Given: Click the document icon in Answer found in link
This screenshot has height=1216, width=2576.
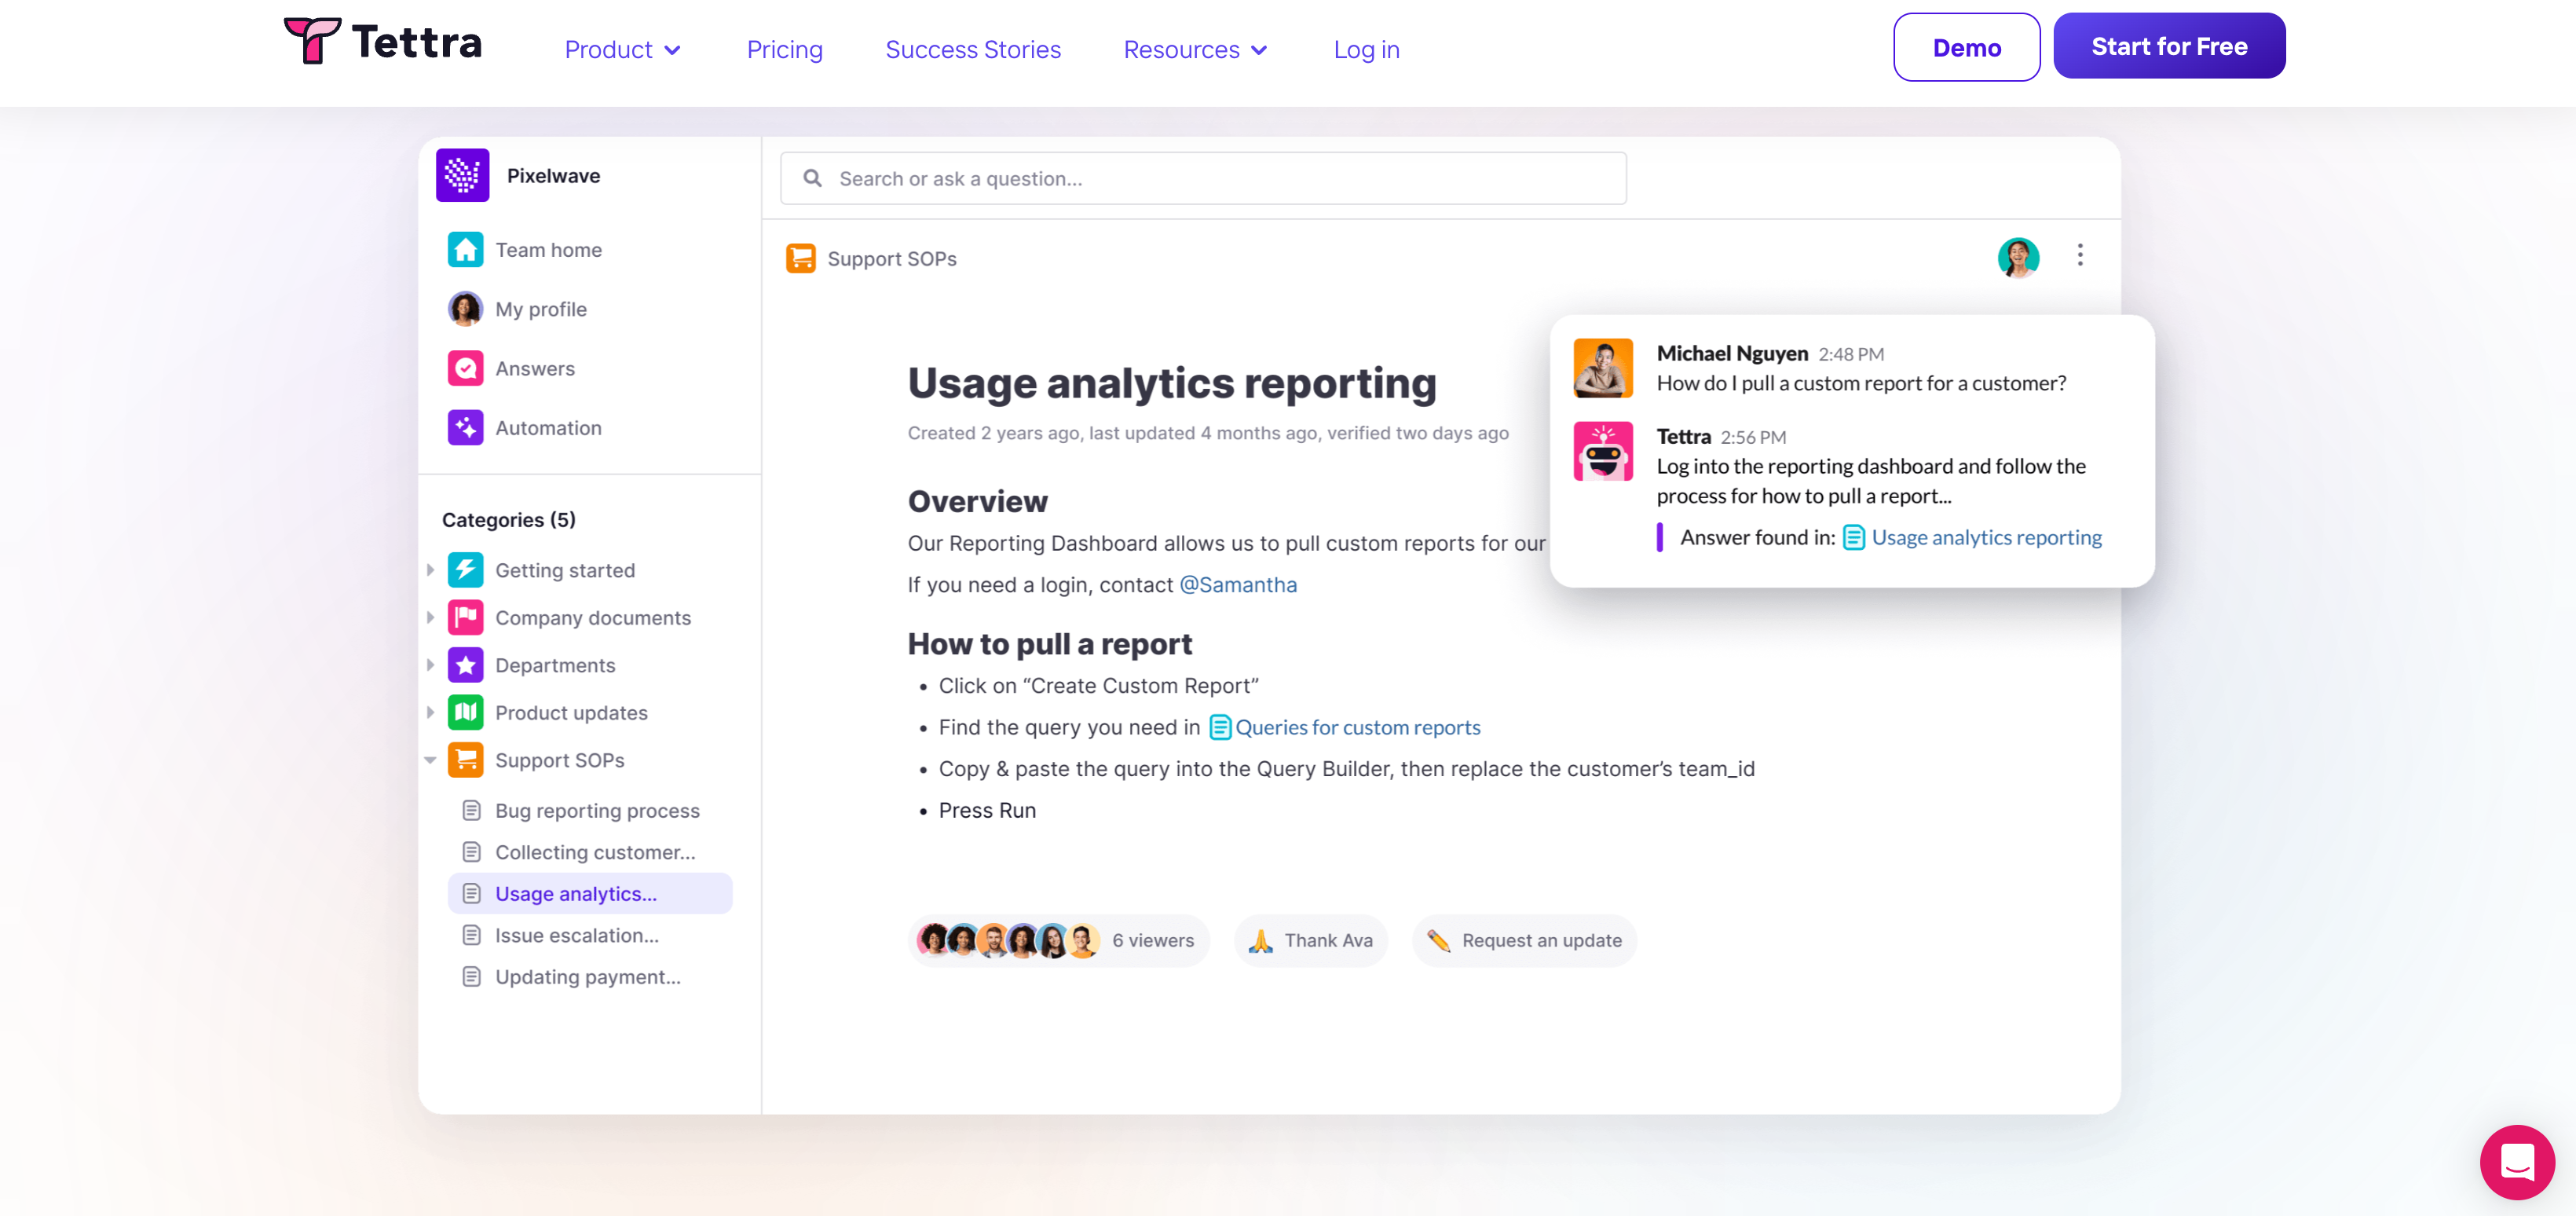Looking at the screenshot, I should [1853, 538].
